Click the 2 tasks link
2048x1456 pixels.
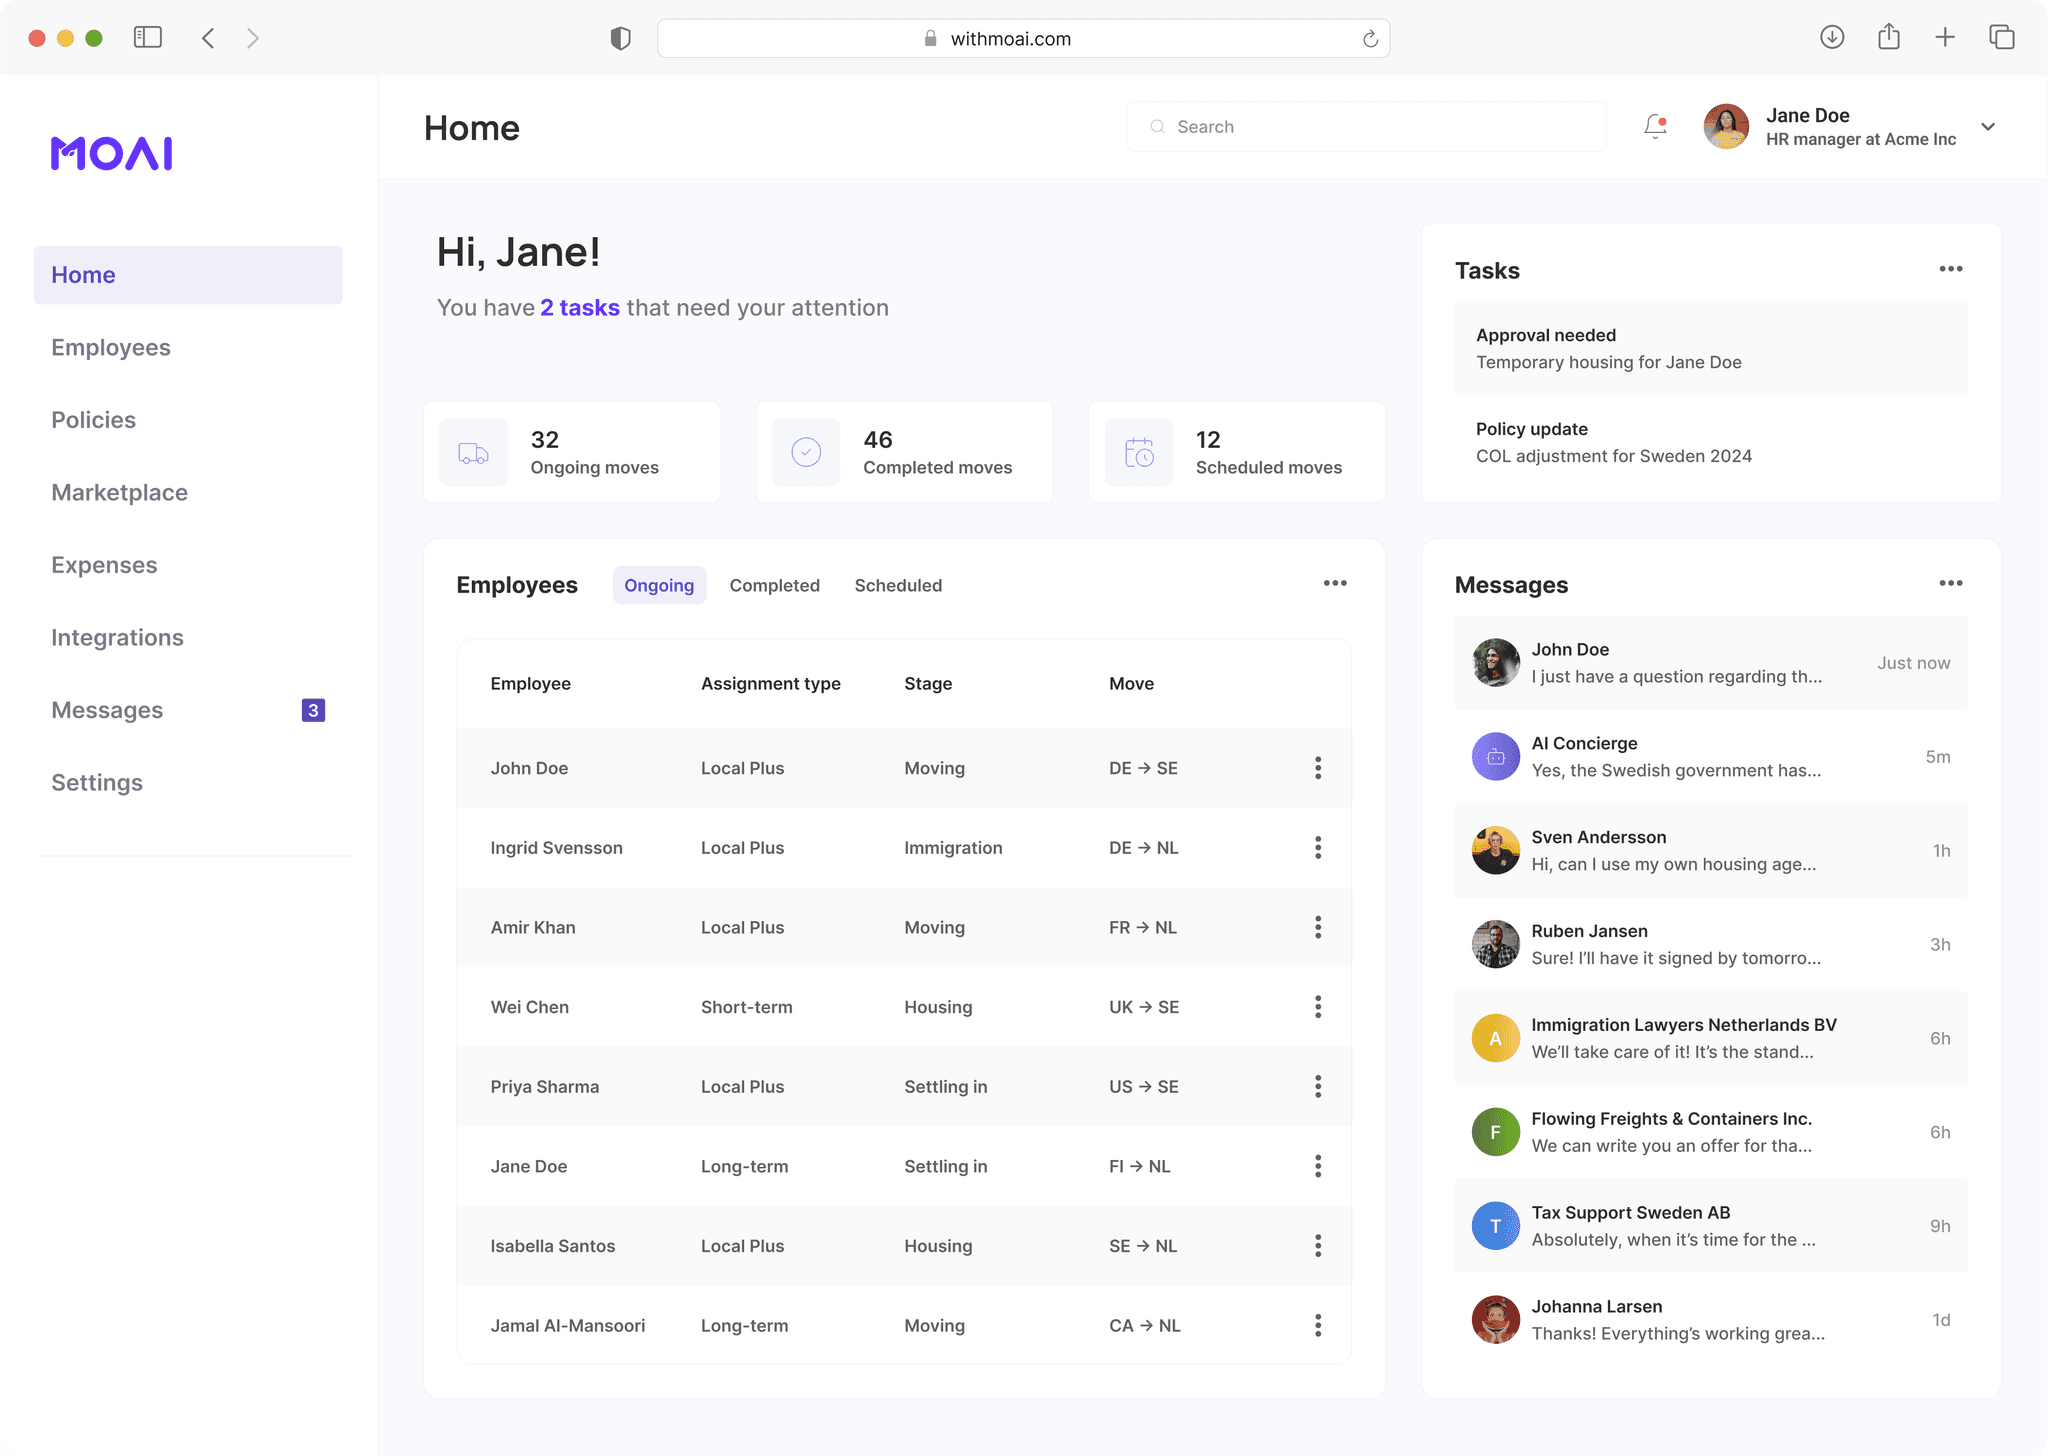580,308
